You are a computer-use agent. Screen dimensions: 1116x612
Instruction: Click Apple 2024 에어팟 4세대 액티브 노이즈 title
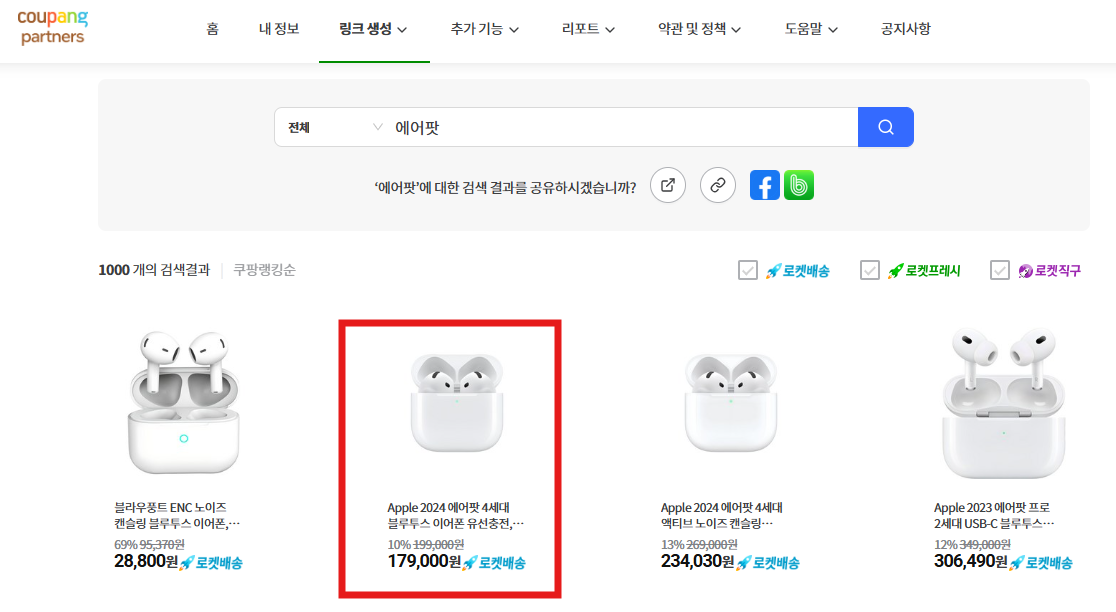pos(722,515)
